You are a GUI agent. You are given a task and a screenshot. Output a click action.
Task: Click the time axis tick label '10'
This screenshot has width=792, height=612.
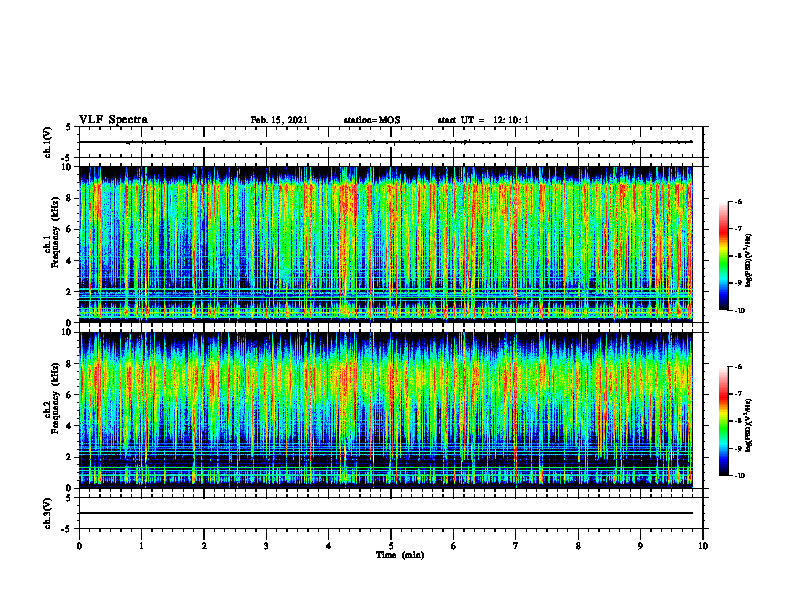point(703,546)
